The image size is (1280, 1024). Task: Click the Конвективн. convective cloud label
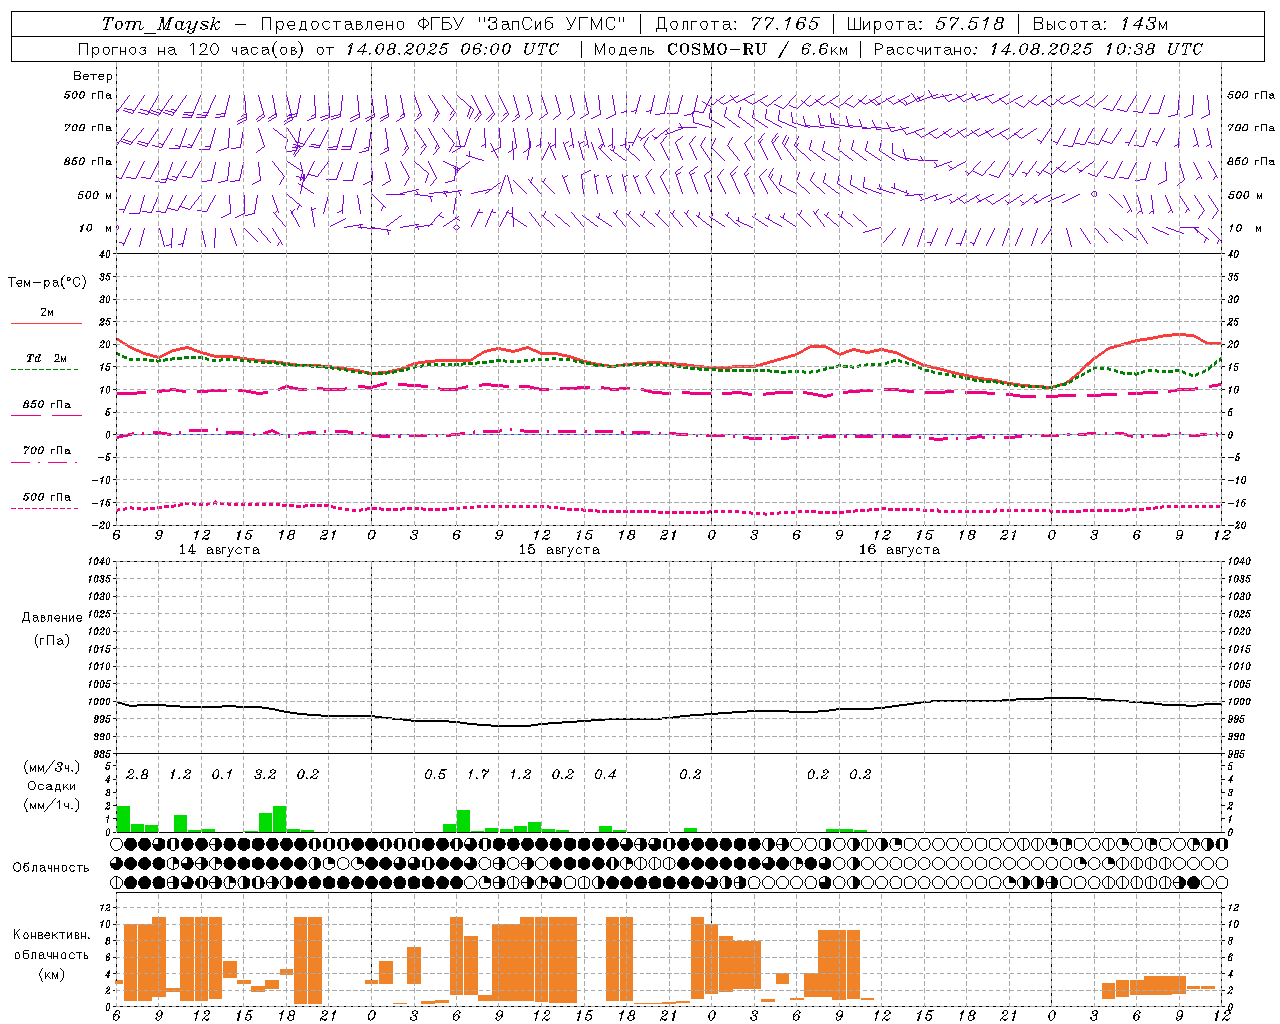click(51, 935)
